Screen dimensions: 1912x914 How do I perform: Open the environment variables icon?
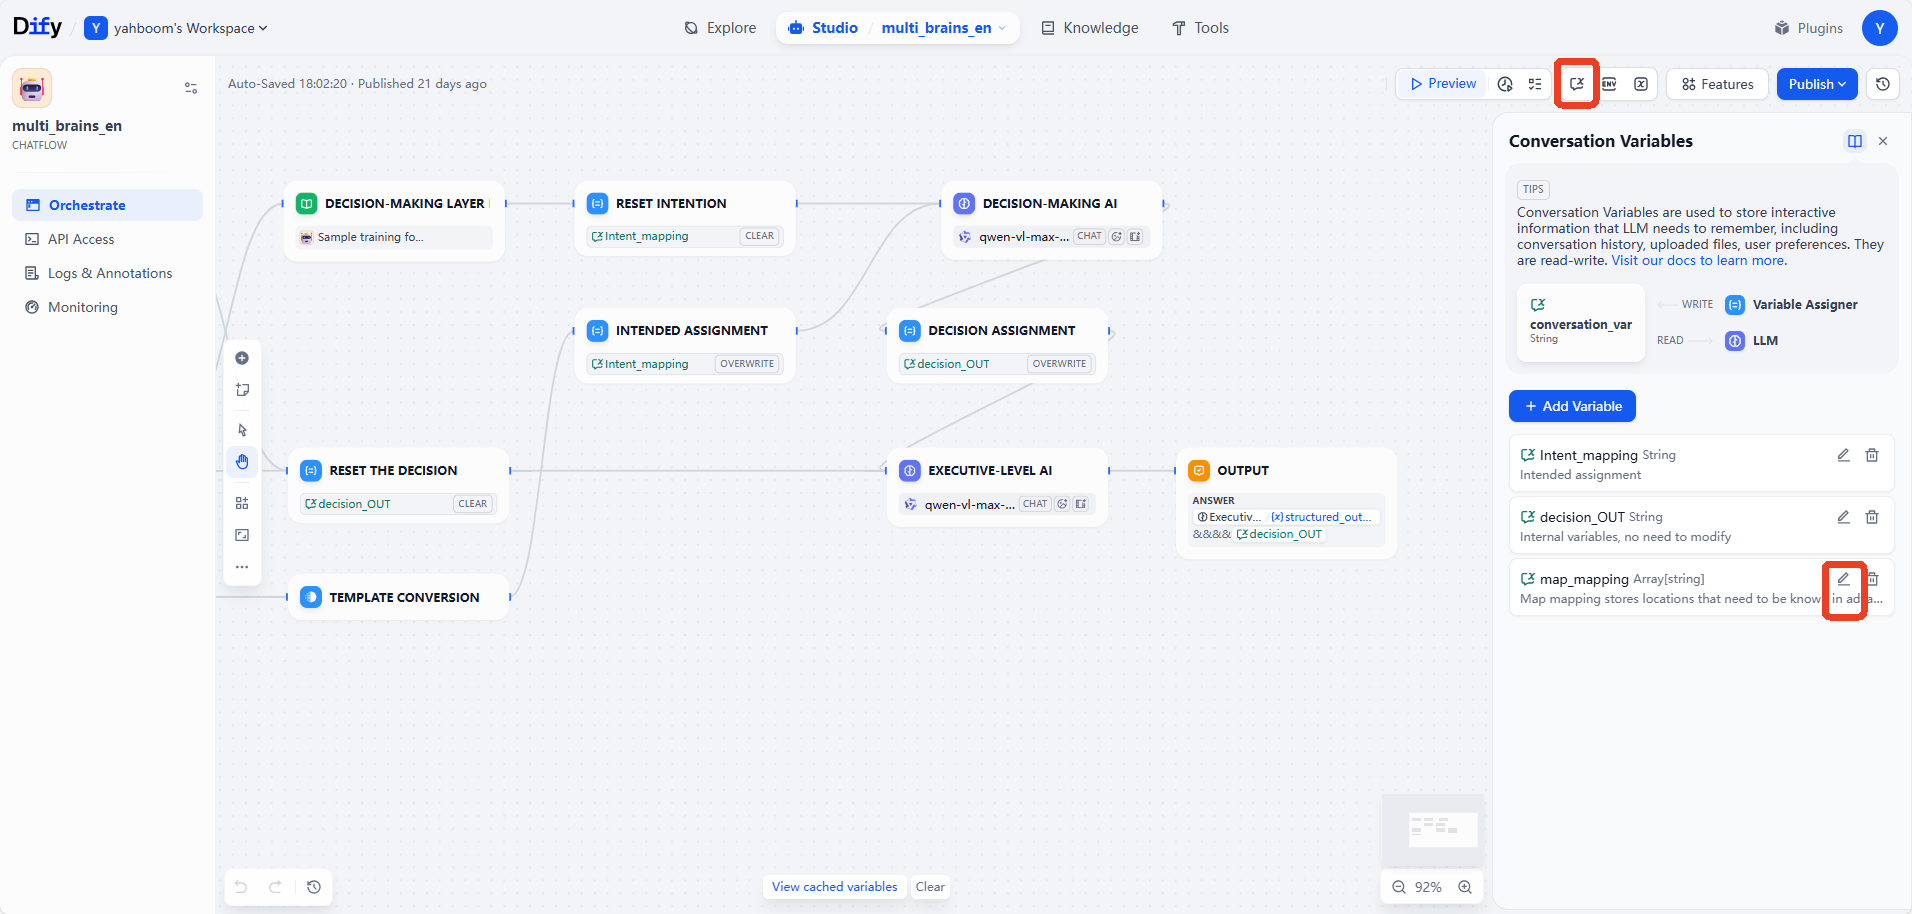click(x=1609, y=84)
